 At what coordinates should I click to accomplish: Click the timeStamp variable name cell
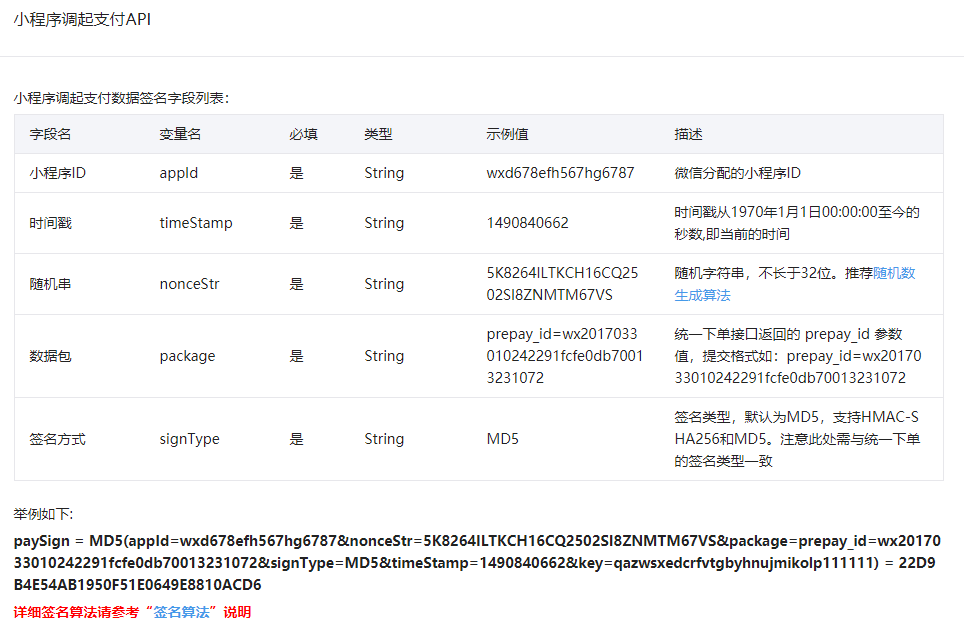(196, 223)
